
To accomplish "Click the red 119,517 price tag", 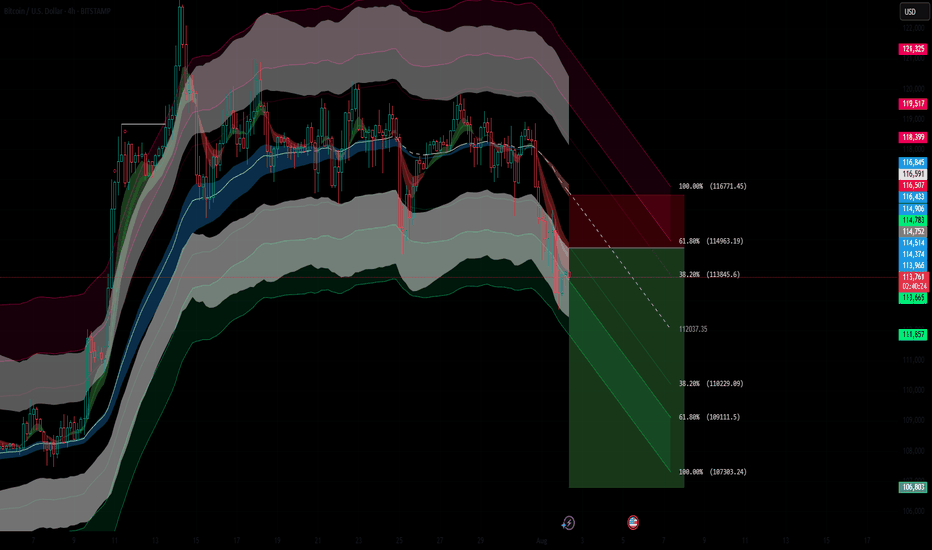I will [913, 103].
